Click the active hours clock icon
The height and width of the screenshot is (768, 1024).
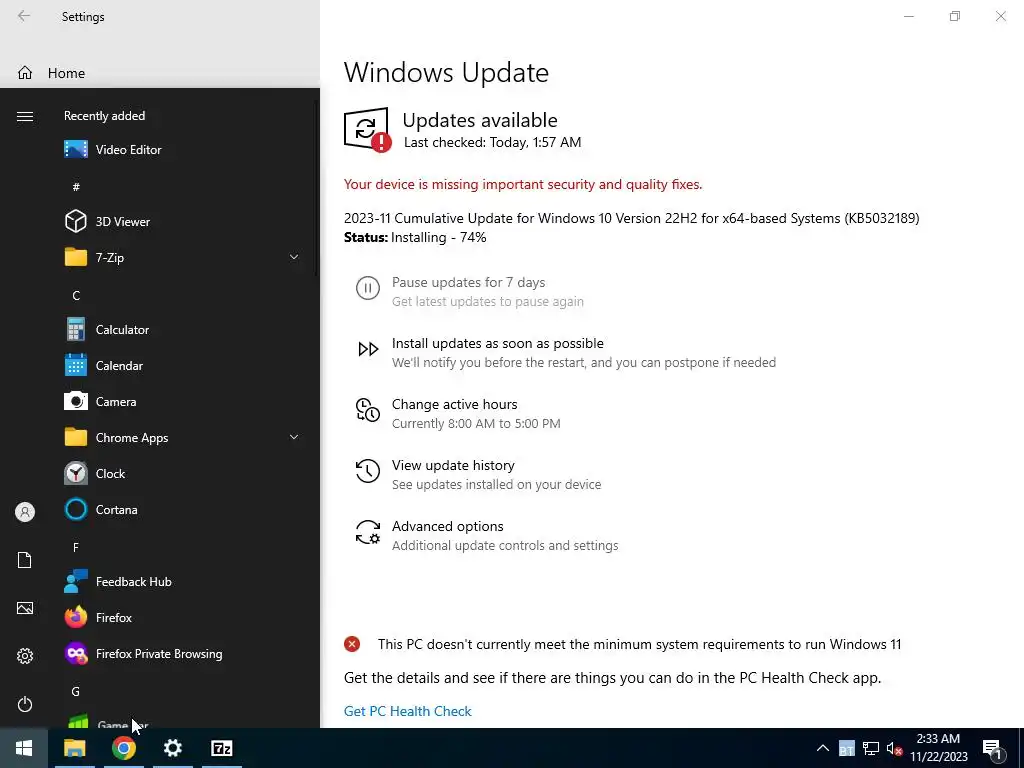coord(368,410)
